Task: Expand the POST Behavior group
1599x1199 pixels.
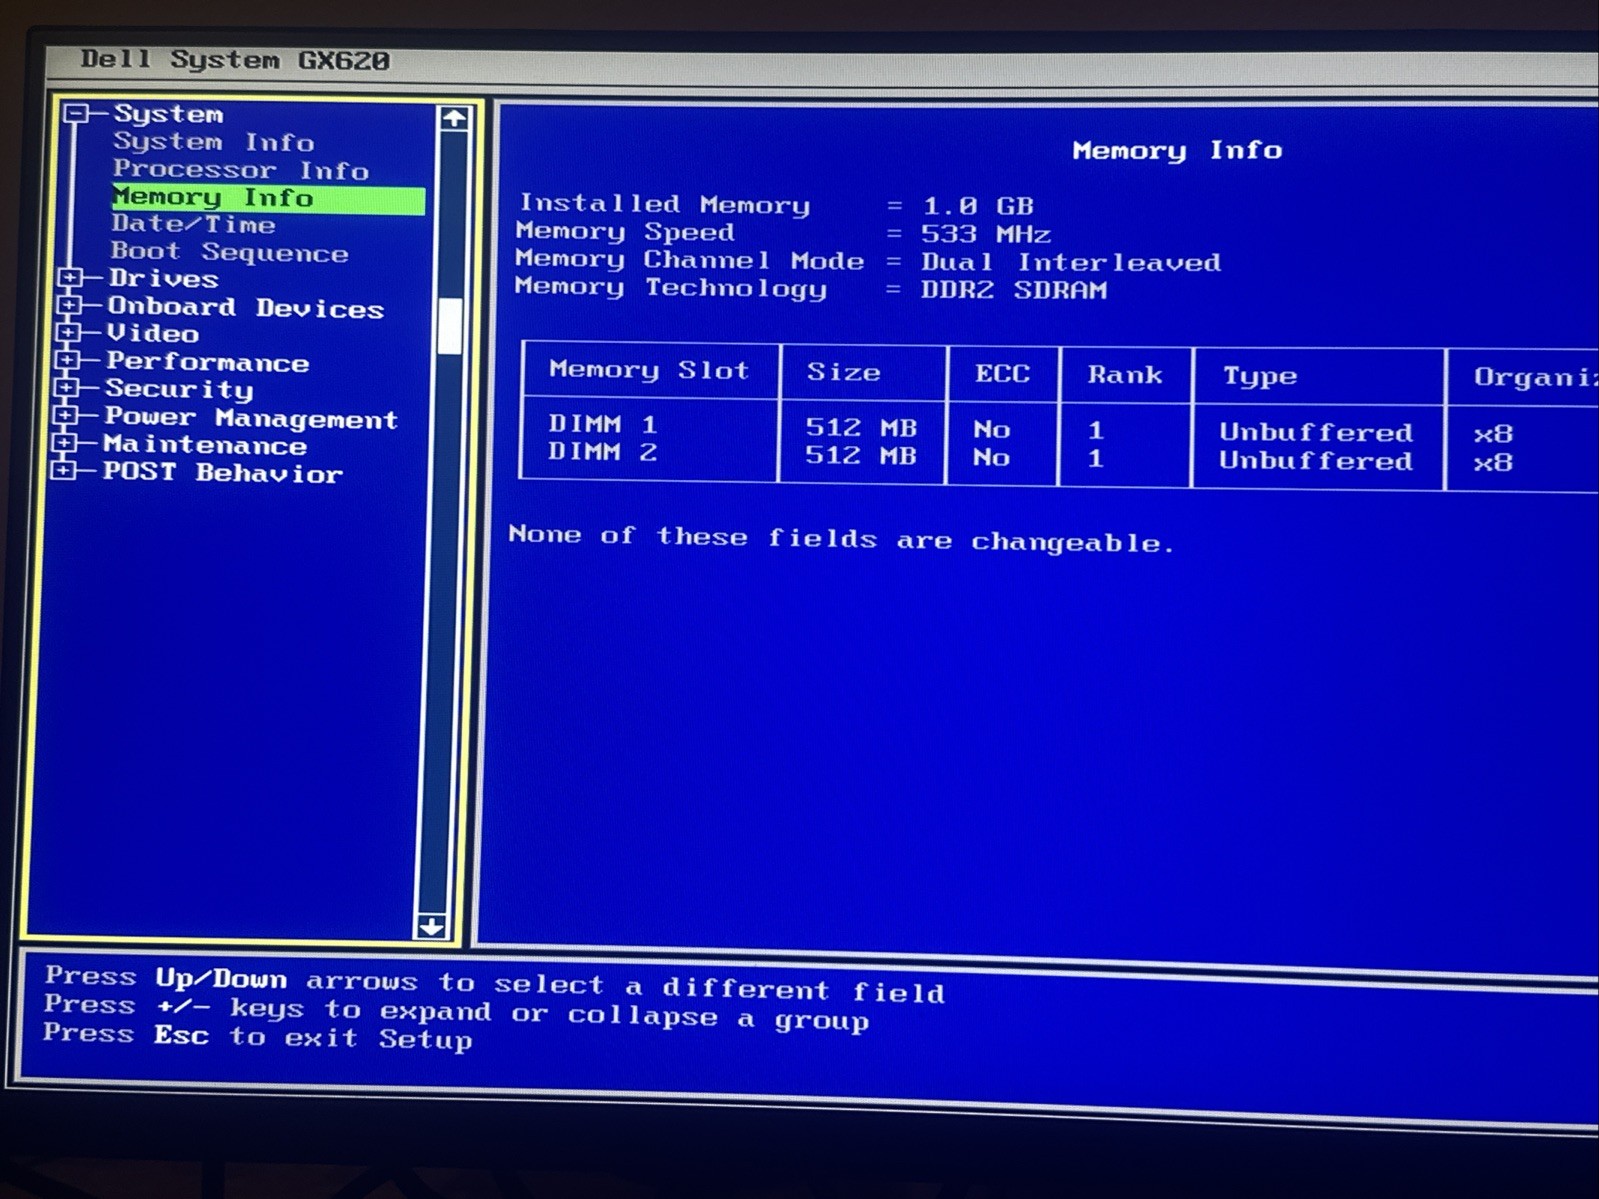Action: [64, 469]
